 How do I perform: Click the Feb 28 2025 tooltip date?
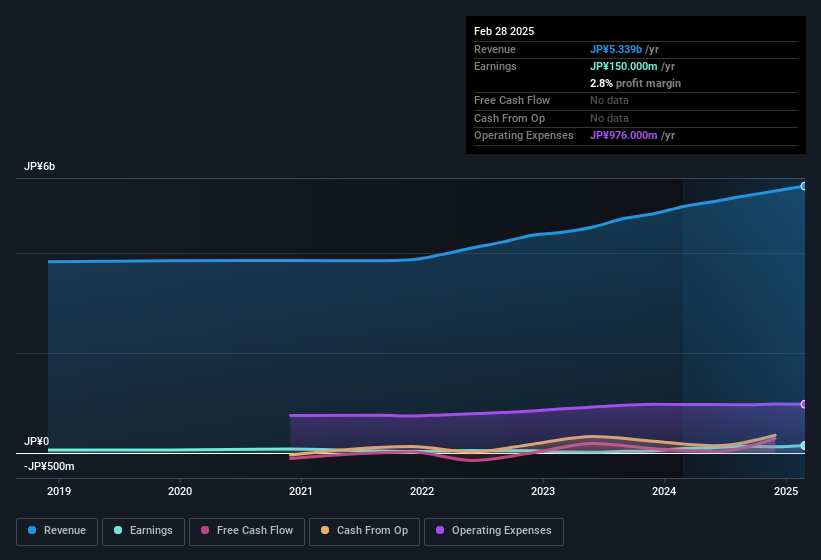tap(504, 31)
